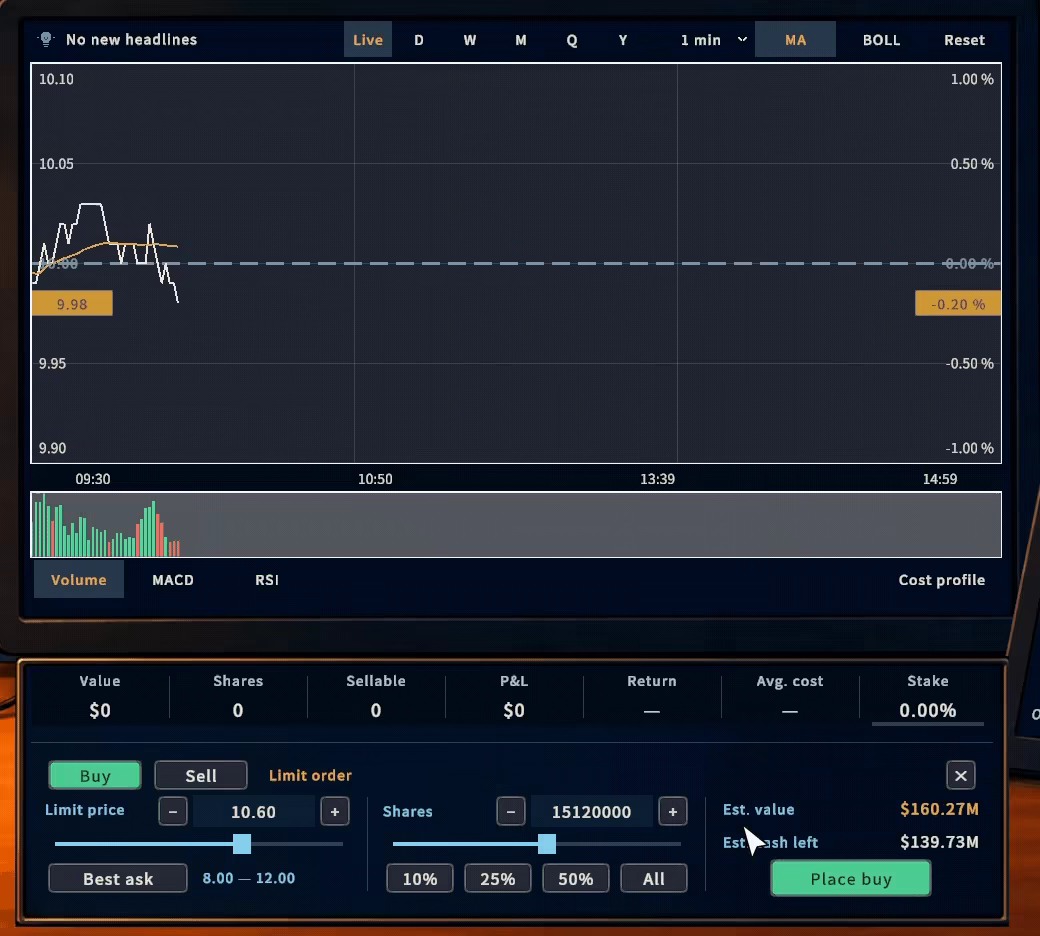1040x936 pixels.
Task: Click the limit price field showing 10.60
Action: click(253, 811)
